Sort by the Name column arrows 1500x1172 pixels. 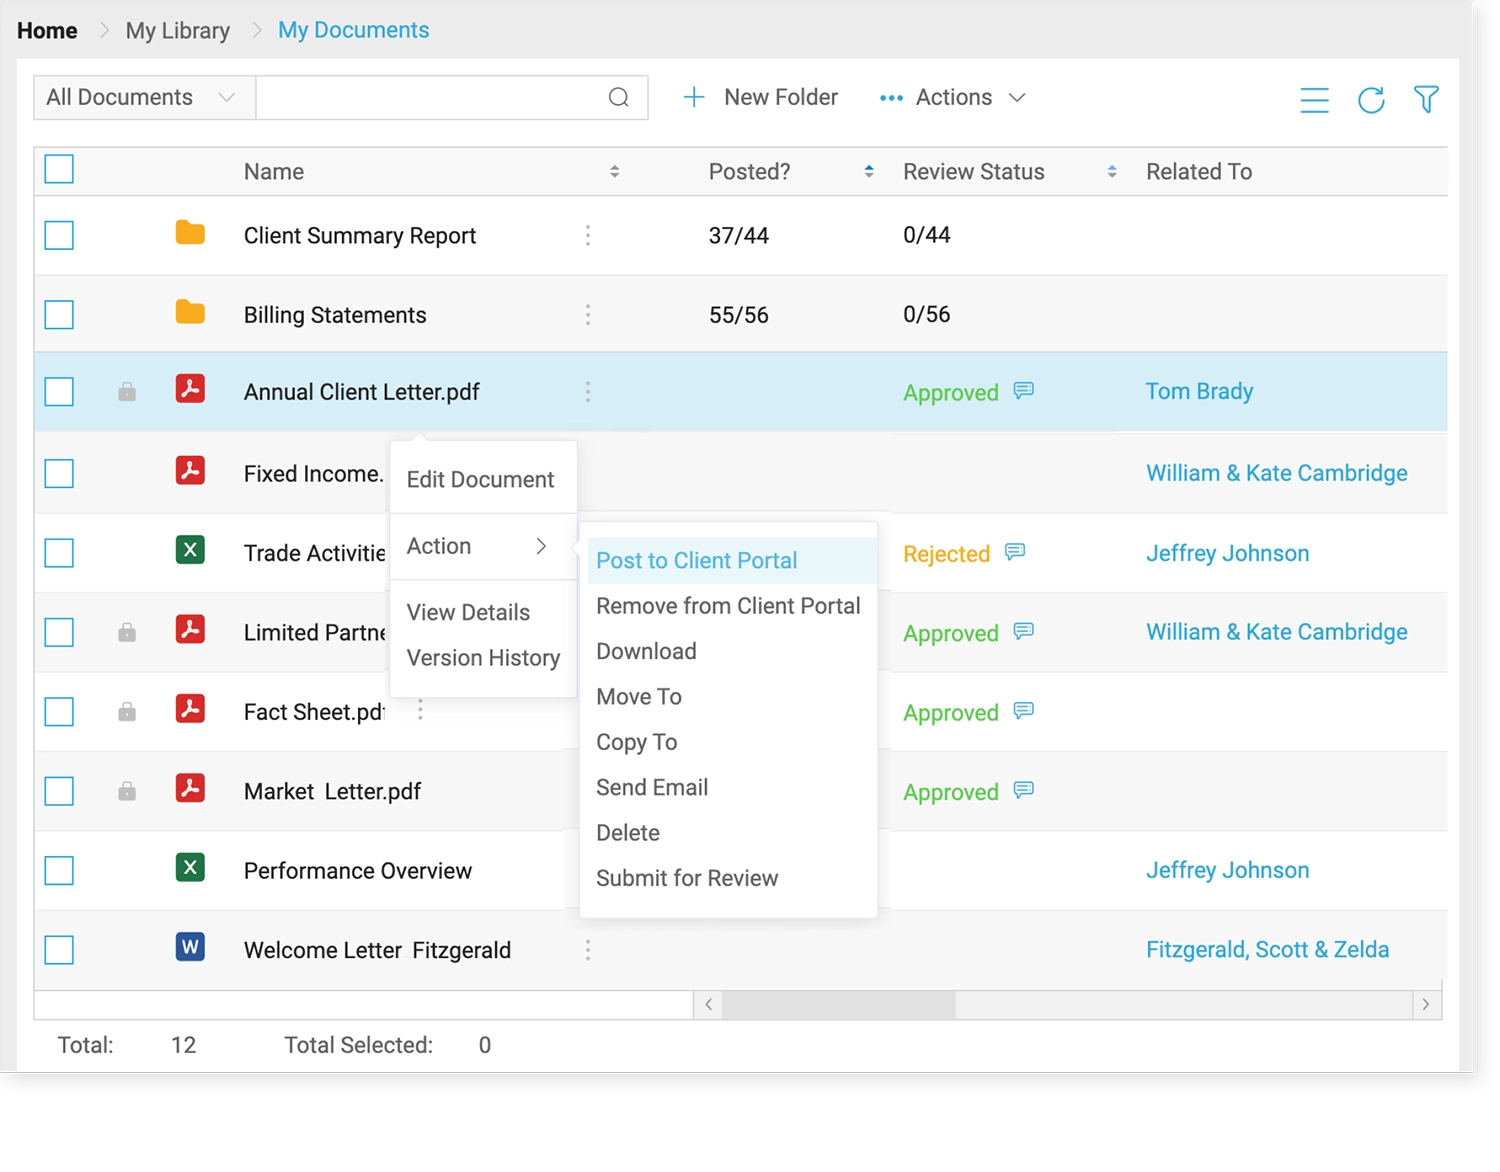pyautogui.click(x=614, y=172)
